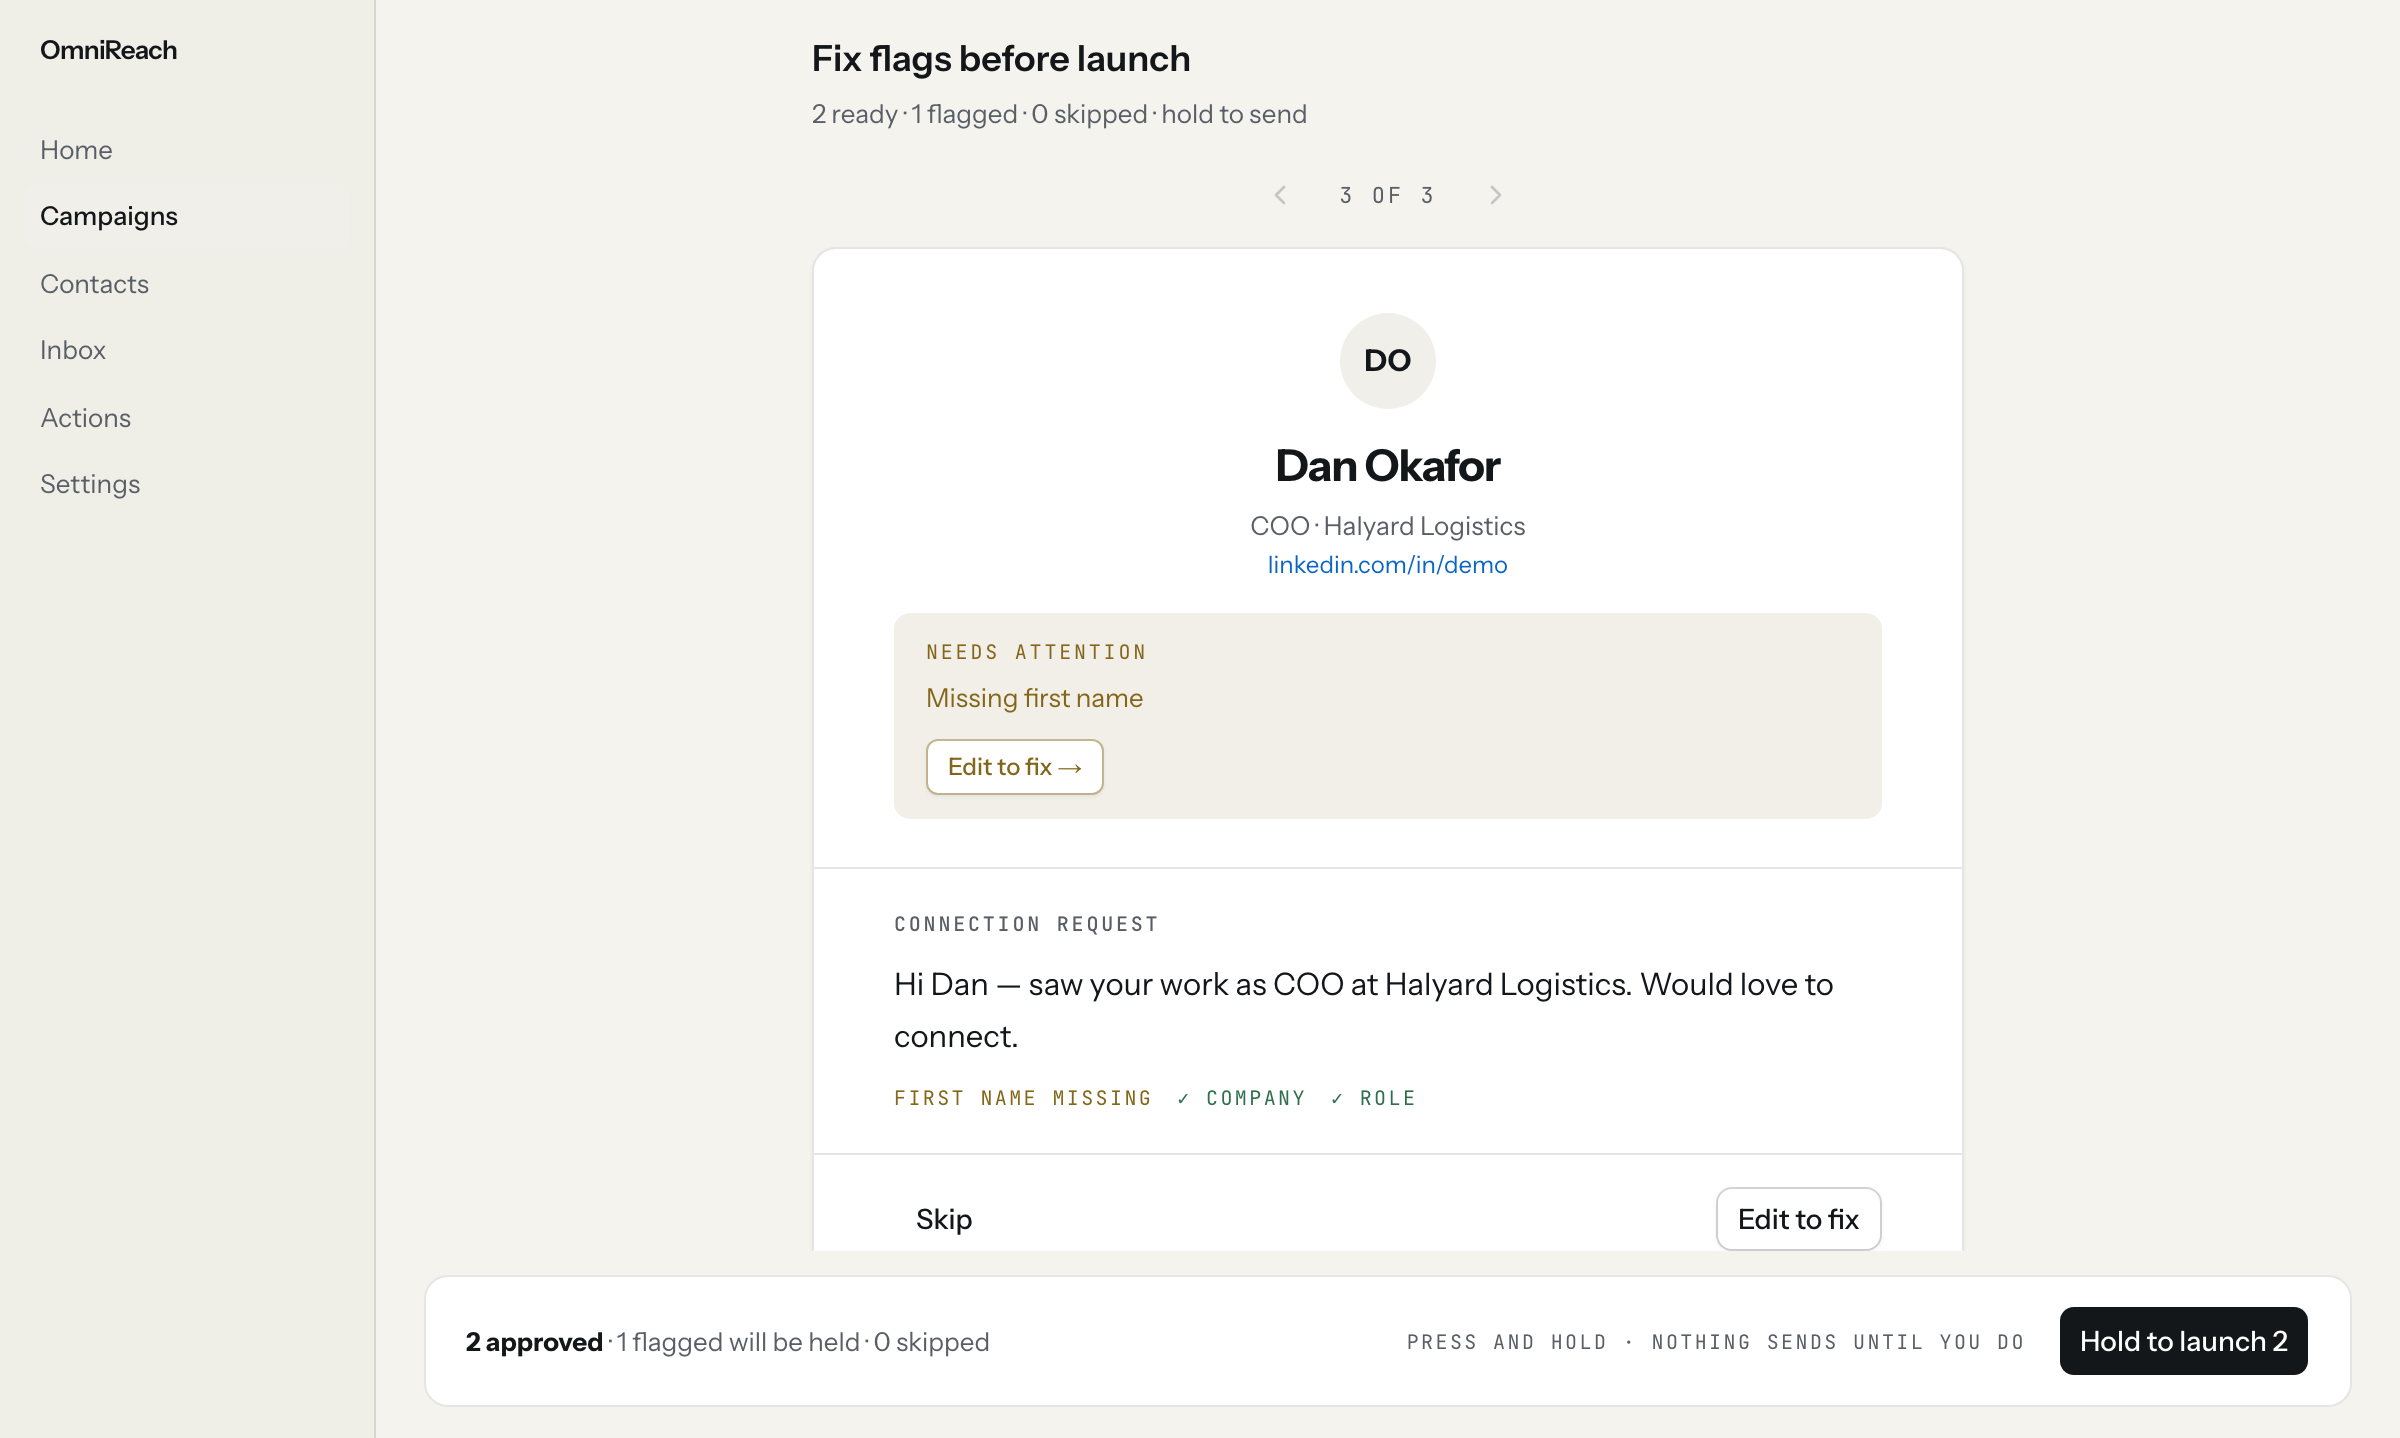Image resolution: width=2400 pixels, height=1438 pixels.
Task: Go to previous contact with left chevron
Action: pos(1280,195)
